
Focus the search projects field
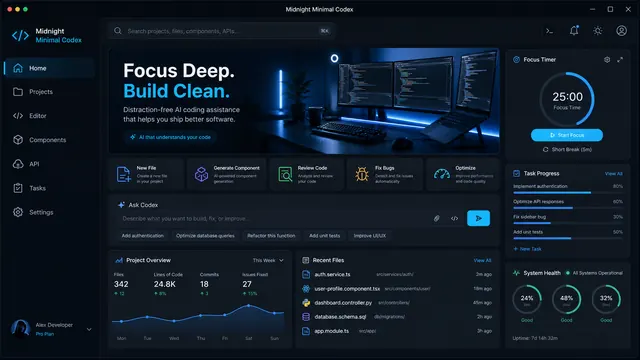coord(222,31)
